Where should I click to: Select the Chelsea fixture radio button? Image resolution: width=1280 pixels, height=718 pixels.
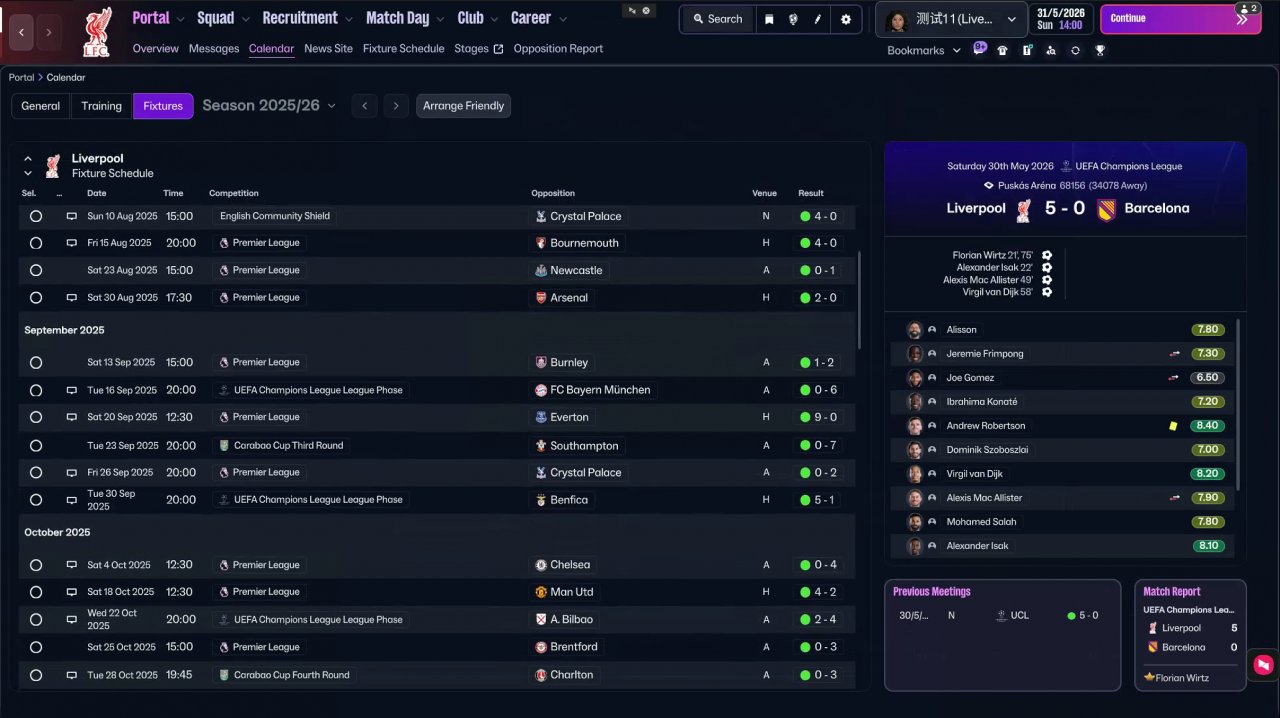click(x=36, y=565)
